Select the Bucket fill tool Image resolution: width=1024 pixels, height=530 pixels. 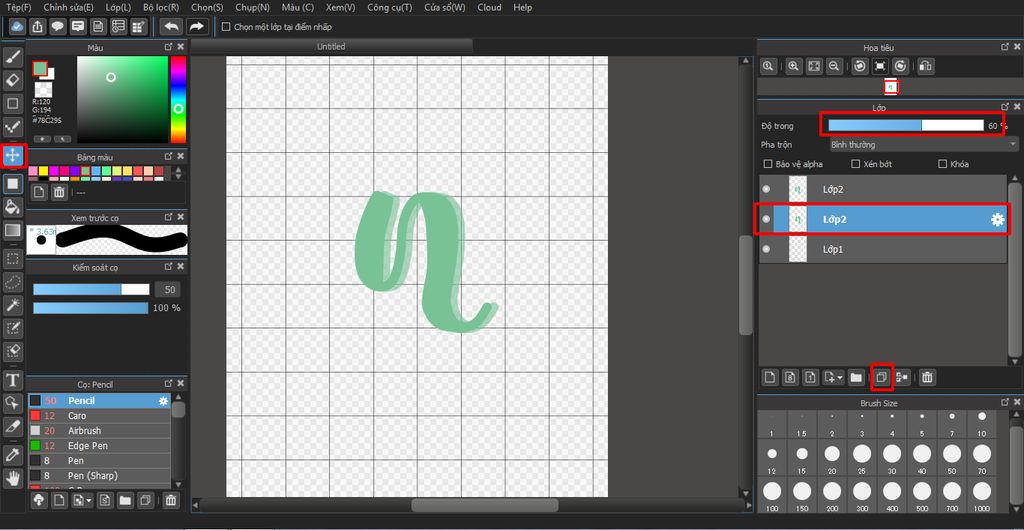pos(12,208)
